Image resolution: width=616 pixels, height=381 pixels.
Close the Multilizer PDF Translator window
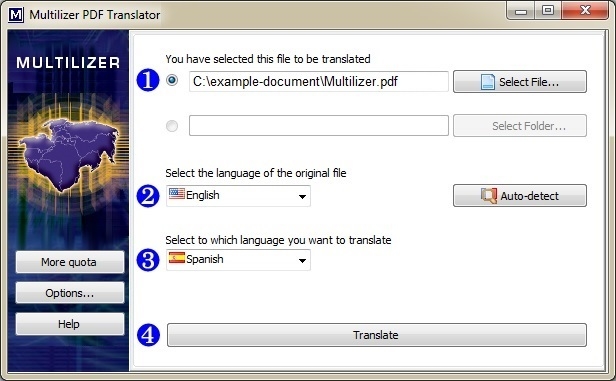pos(585,11)
